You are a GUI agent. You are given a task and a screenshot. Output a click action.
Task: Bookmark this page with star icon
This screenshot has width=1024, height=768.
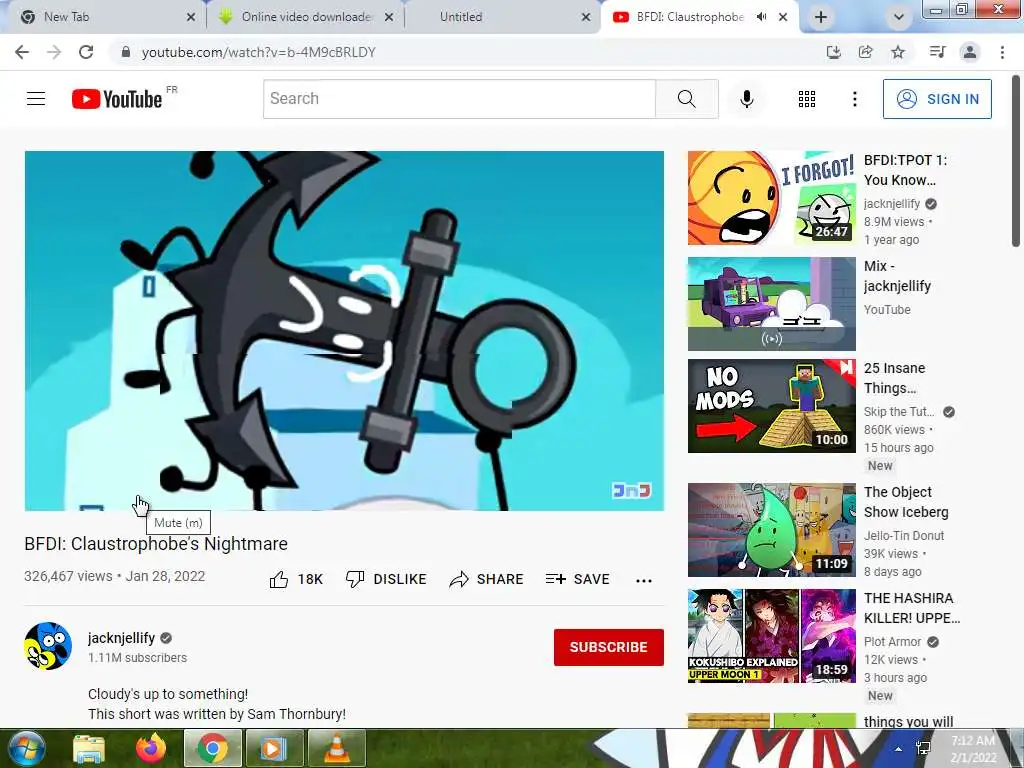click(x=898, y=52)
